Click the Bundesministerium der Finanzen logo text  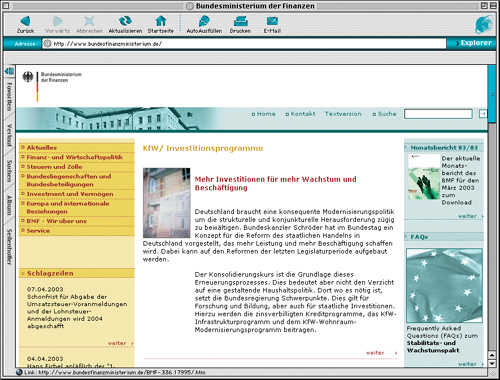[x=61, y=77]
